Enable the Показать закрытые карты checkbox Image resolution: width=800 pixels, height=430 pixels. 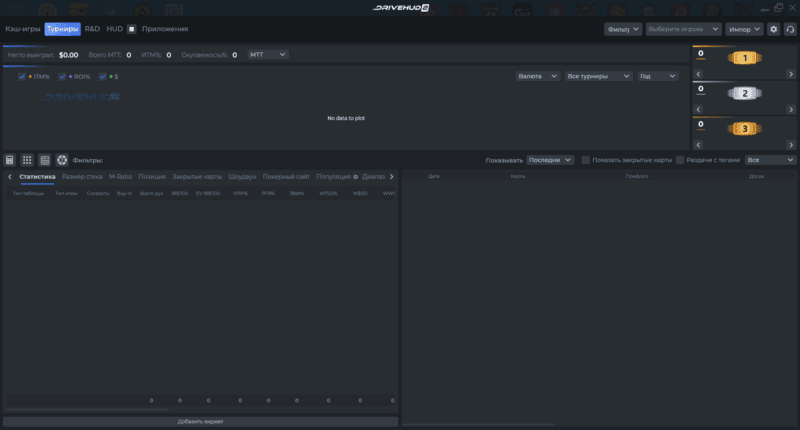coord(586,160)
